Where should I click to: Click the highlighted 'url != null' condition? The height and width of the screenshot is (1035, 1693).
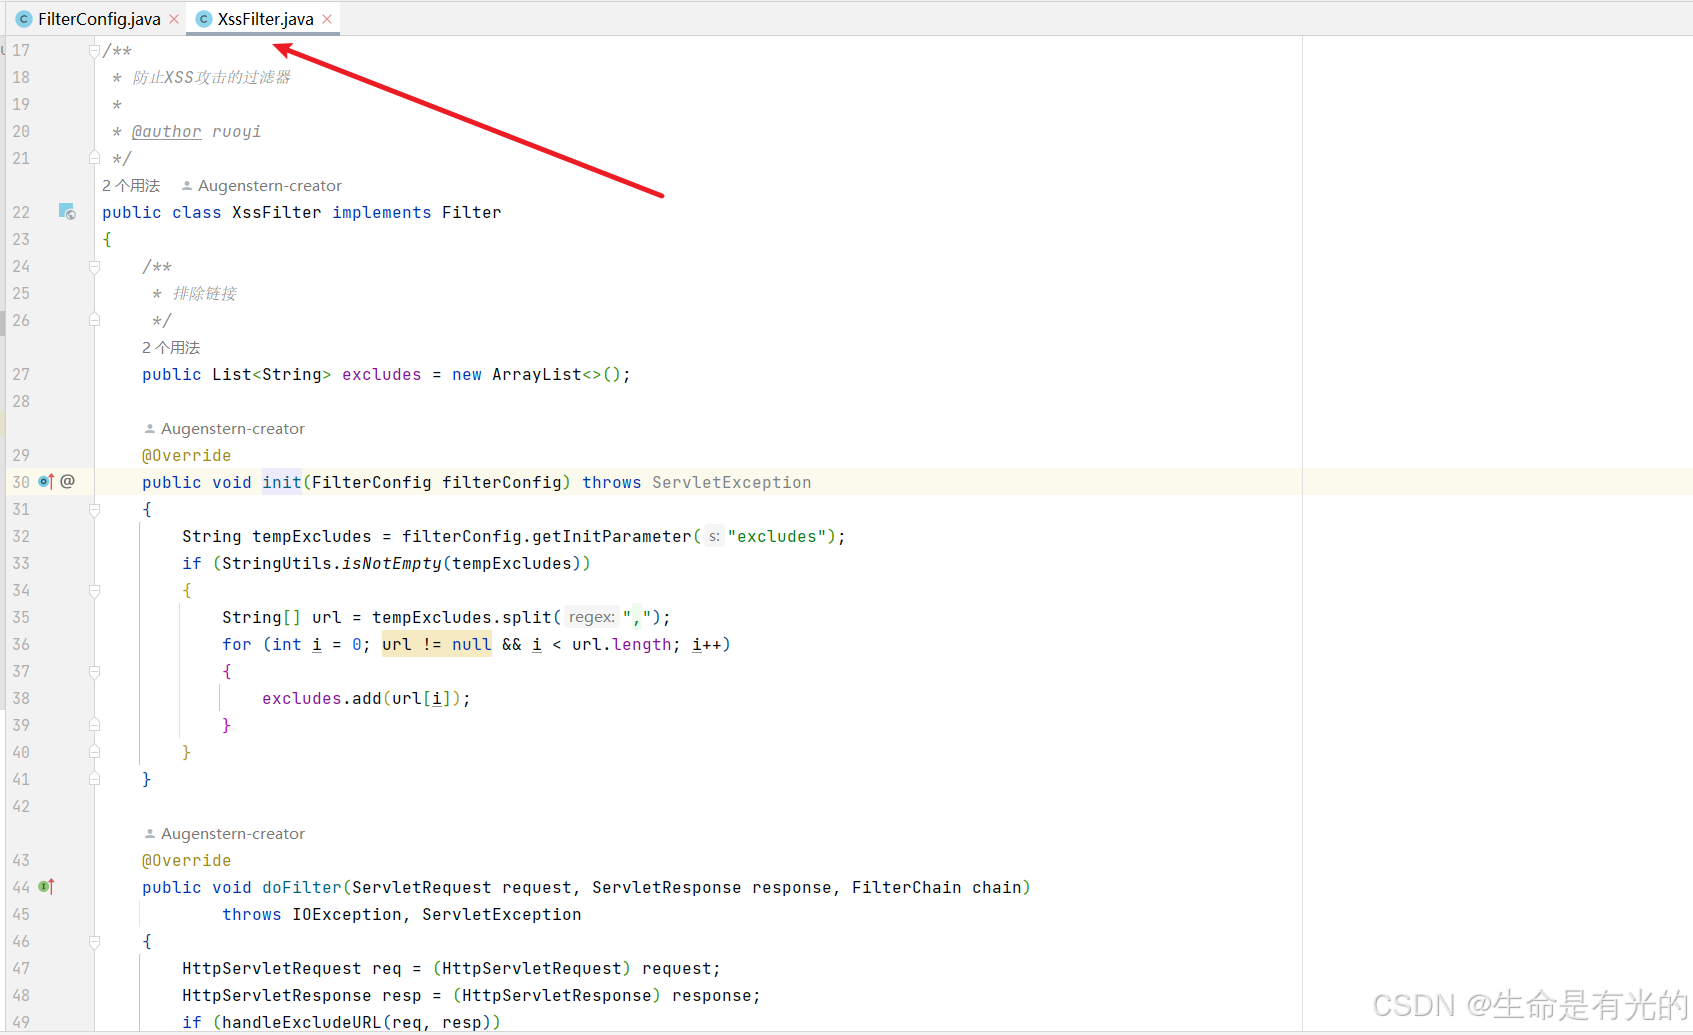437,644
